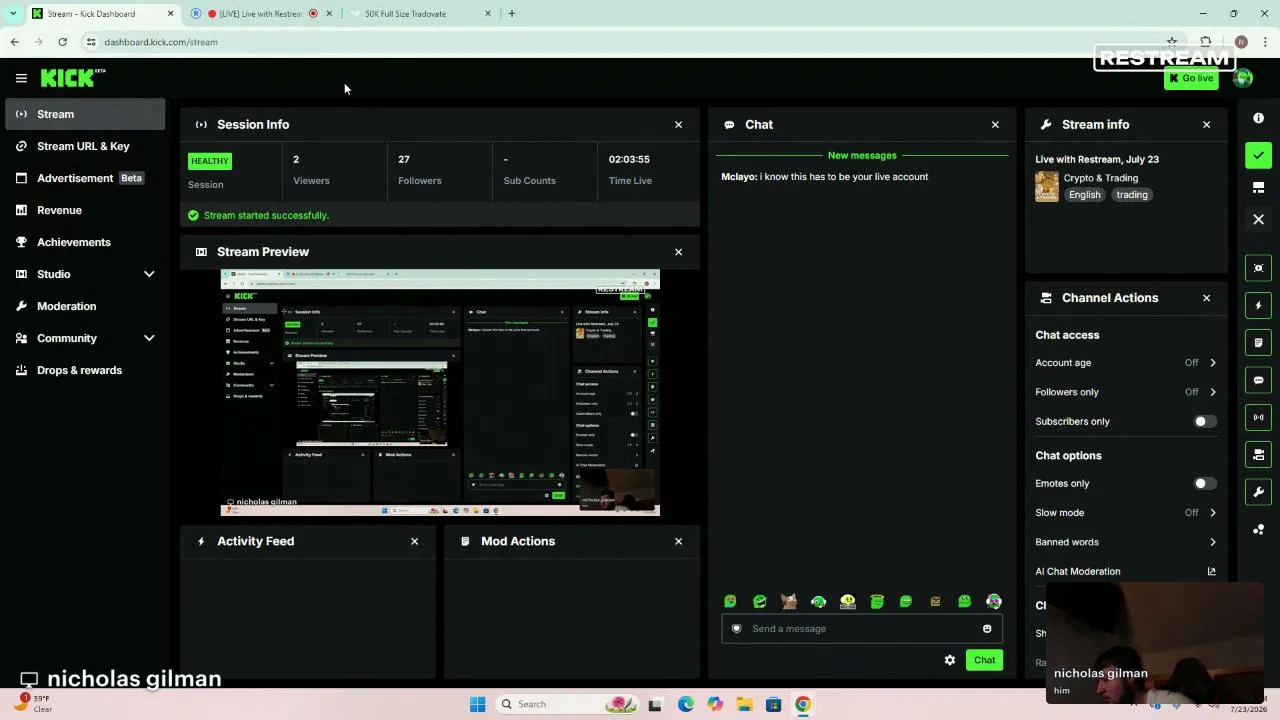Insert the yellow smiley emote
Viewport: 1280px width, 720px height.
[848, 602]
